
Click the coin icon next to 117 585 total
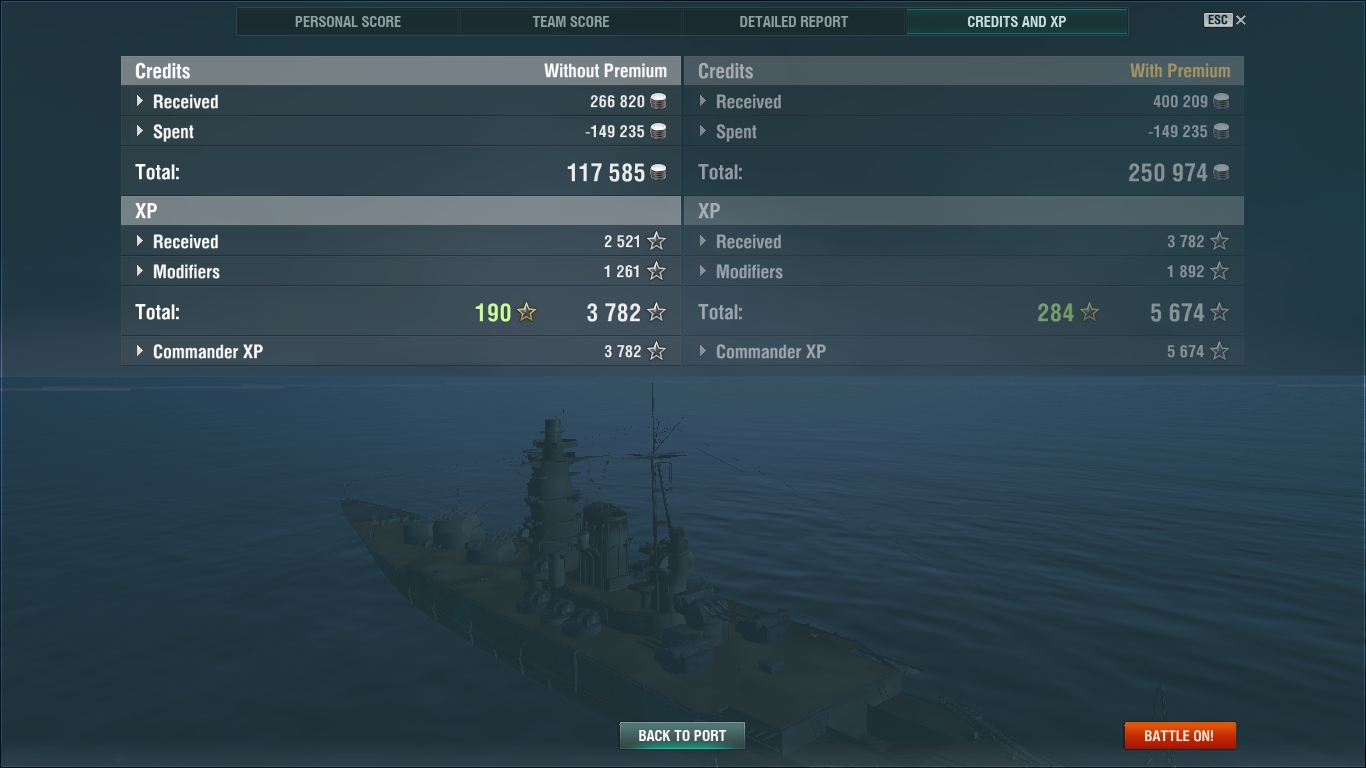tap(658, 172)
